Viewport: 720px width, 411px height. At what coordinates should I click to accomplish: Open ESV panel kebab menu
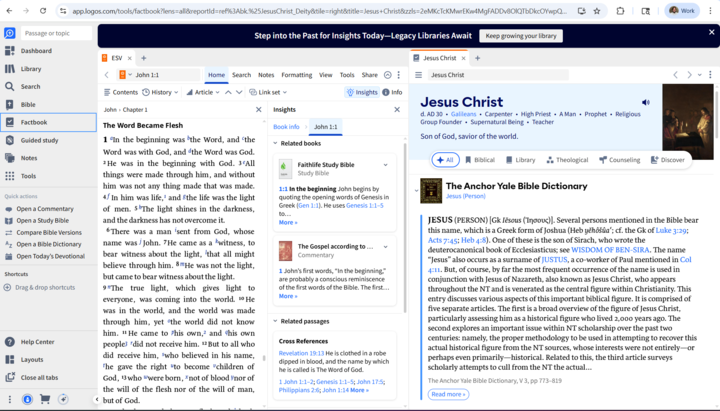[x=399, y=75]
